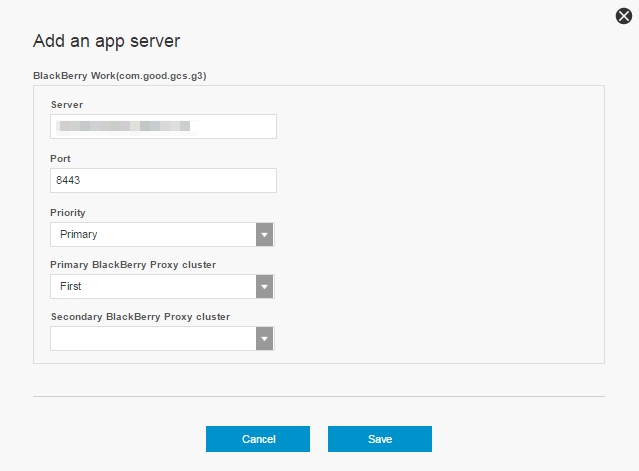Open the Secondary BlackBerry Proxy cluster dropdown

tap(153, 339)
